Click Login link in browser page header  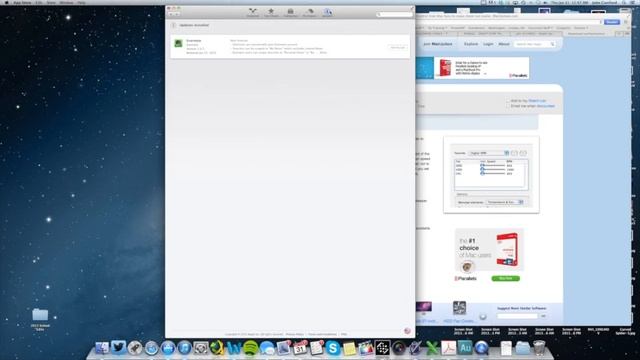pos(488,44)
